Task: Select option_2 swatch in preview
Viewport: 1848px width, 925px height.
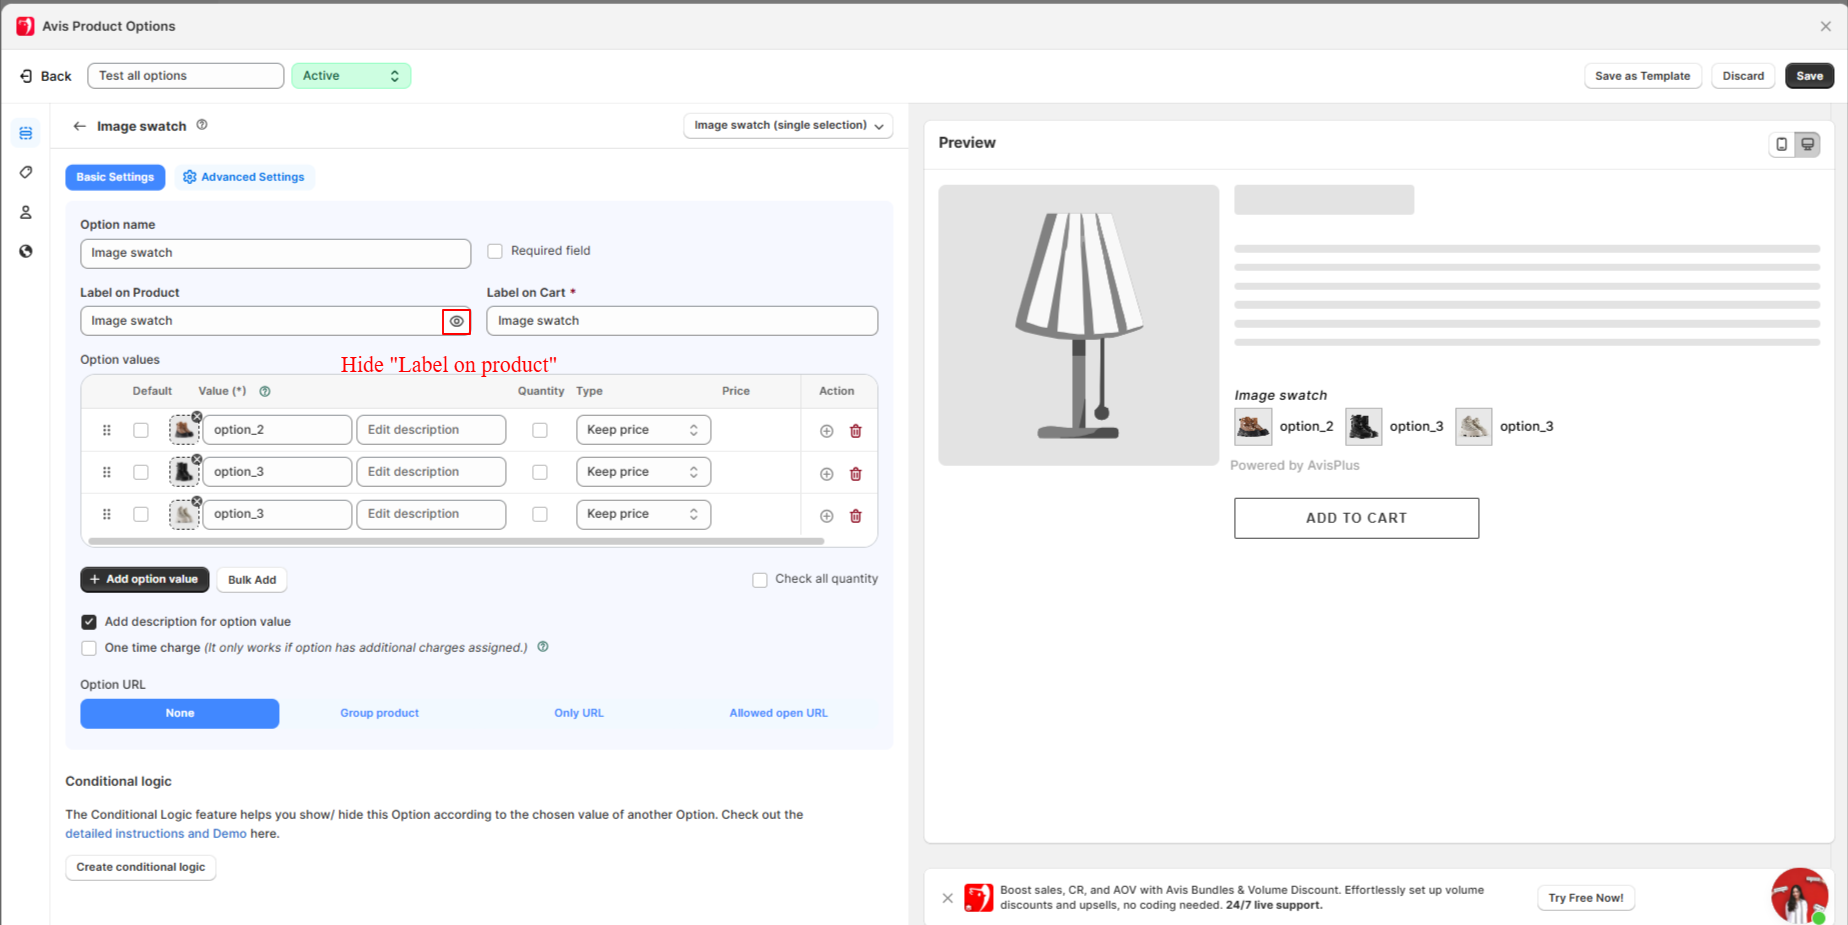Action: coord(1252,427)
